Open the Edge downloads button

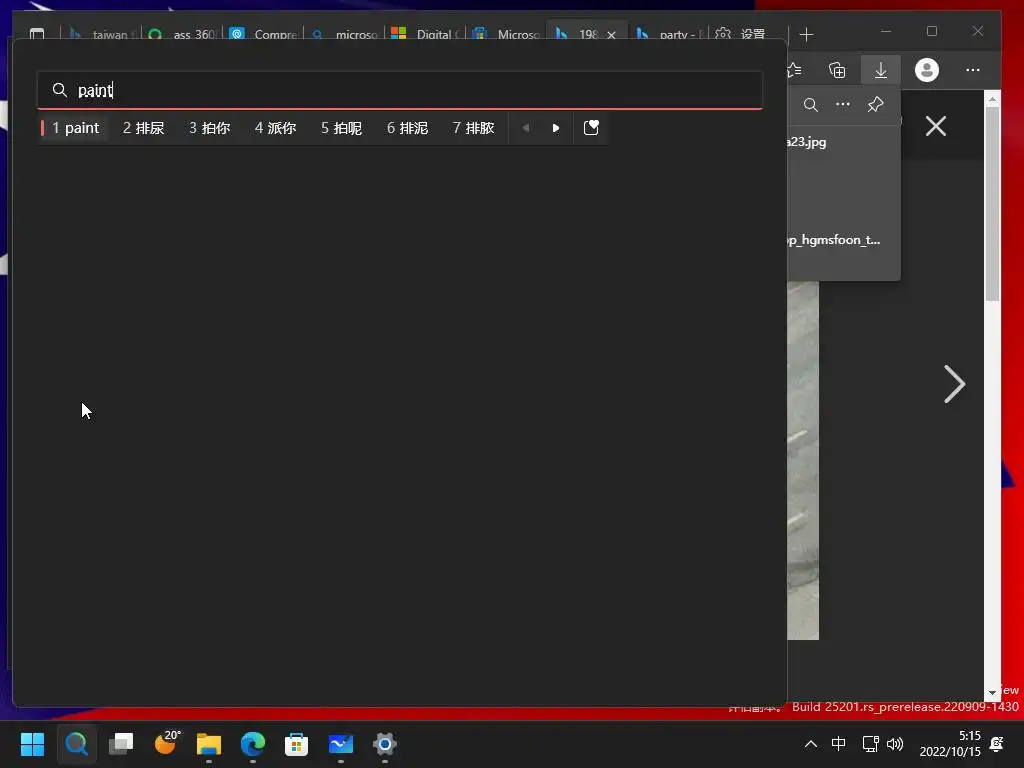point(880,70)
